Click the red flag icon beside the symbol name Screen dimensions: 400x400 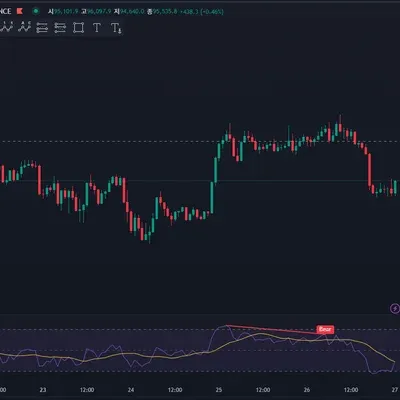pos(20,11)
